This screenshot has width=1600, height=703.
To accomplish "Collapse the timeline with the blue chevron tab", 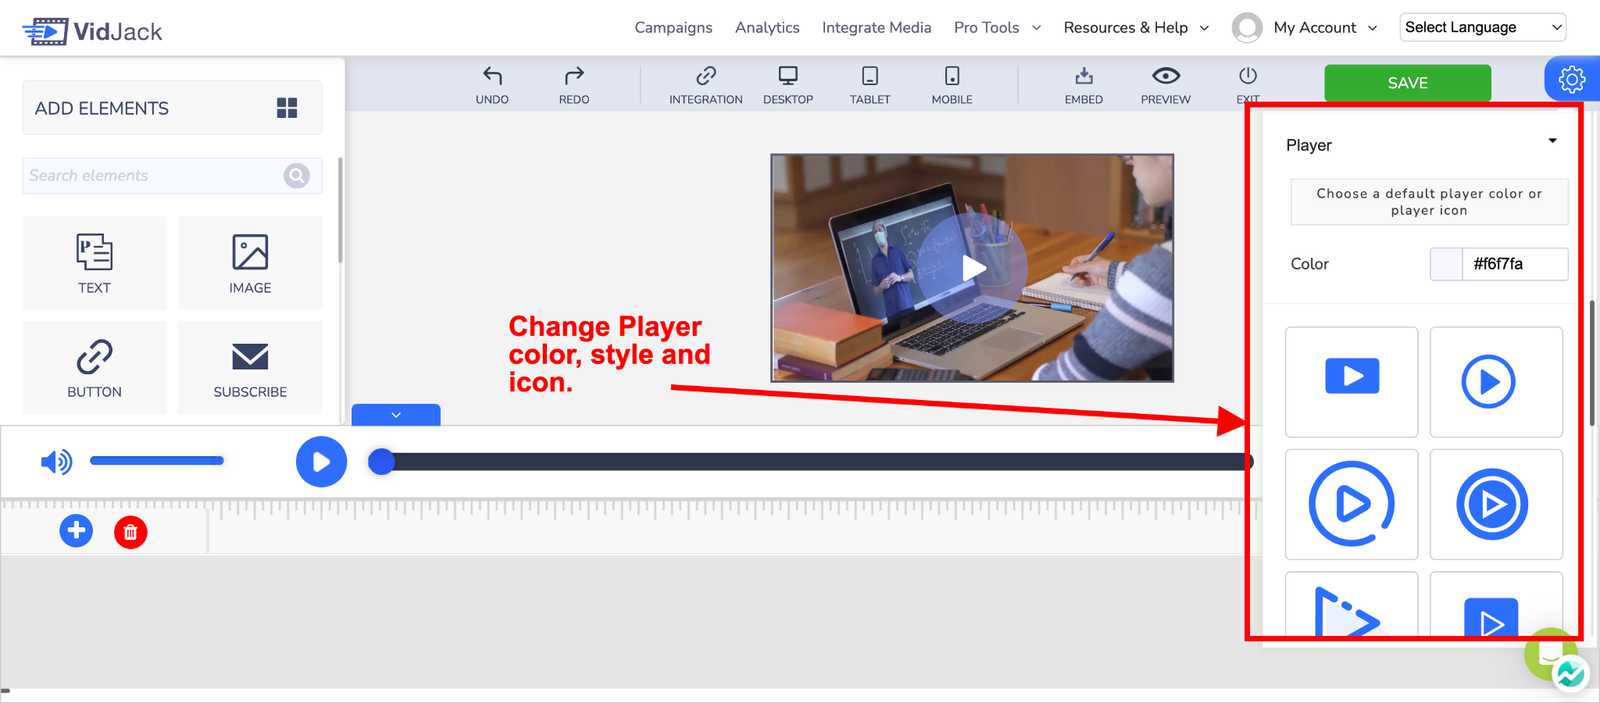I will [396, 415].
